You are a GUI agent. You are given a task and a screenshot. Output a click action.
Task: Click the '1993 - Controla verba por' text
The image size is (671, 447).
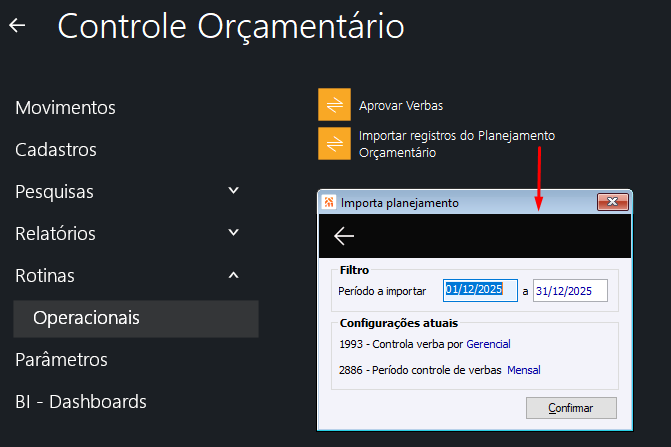[x=401, y=344]
